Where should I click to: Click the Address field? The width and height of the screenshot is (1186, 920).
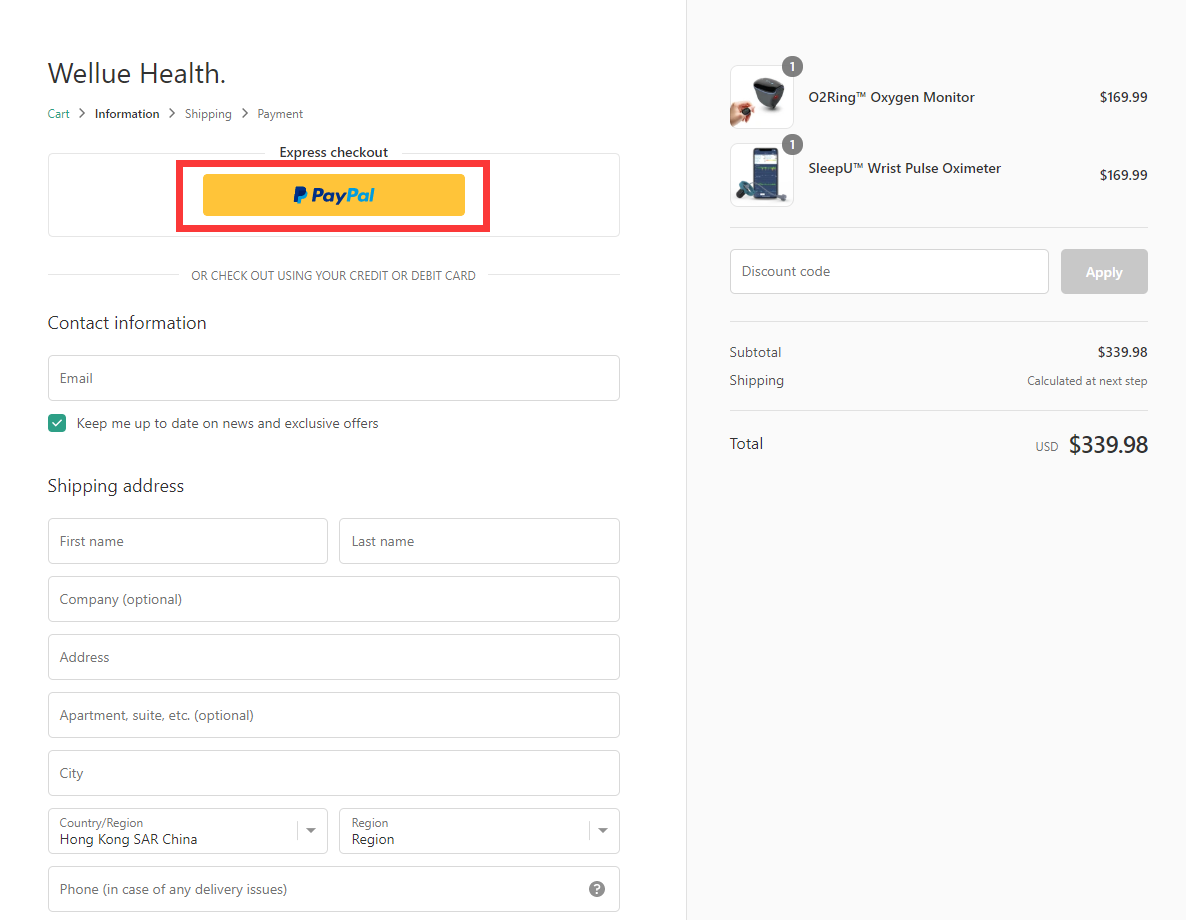tap(334, 657)
